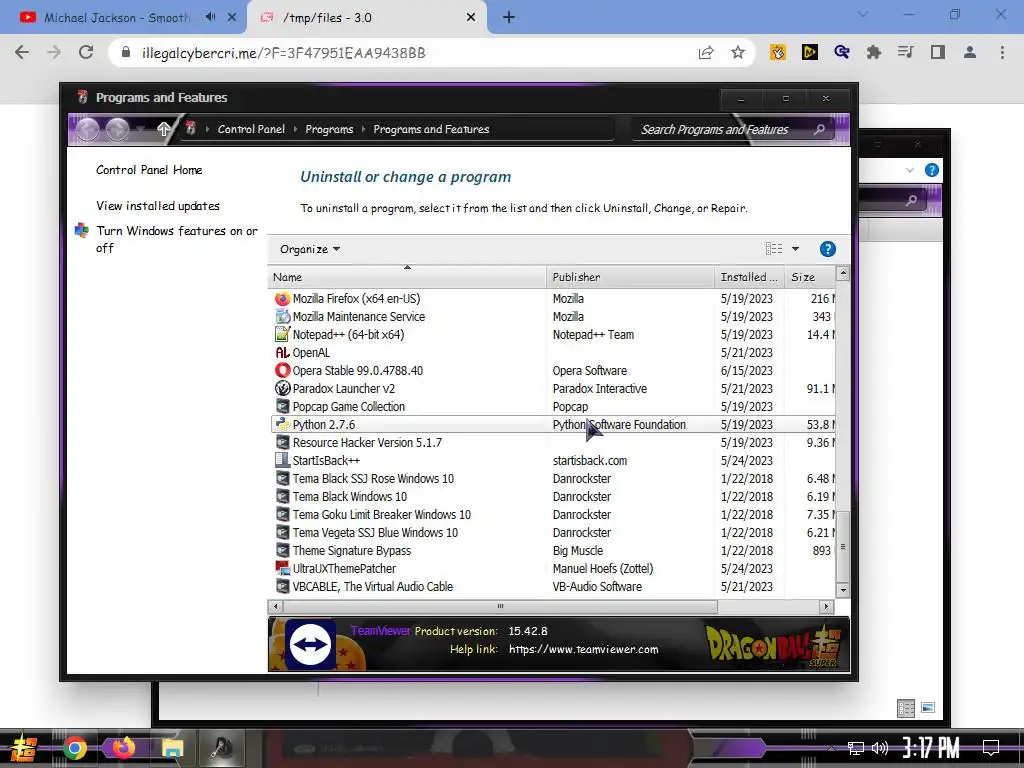Sort by Publisher column header
This screenshot has height=768, width=1024.
pos(630,277)
